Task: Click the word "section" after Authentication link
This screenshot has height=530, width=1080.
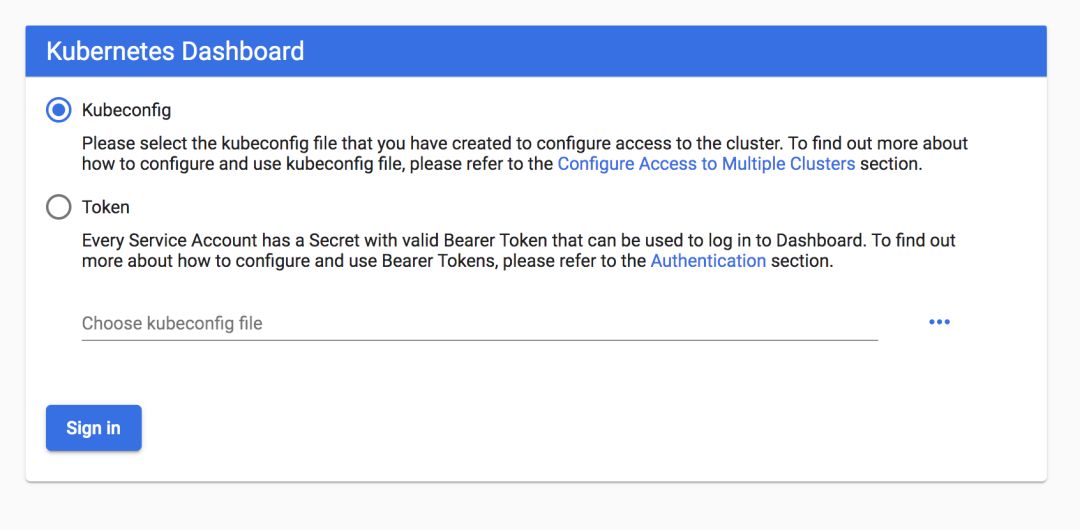Action: [801, 261]
